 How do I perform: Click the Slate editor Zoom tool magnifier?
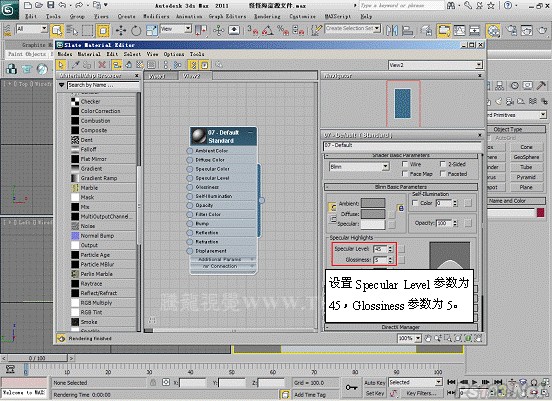438,338
